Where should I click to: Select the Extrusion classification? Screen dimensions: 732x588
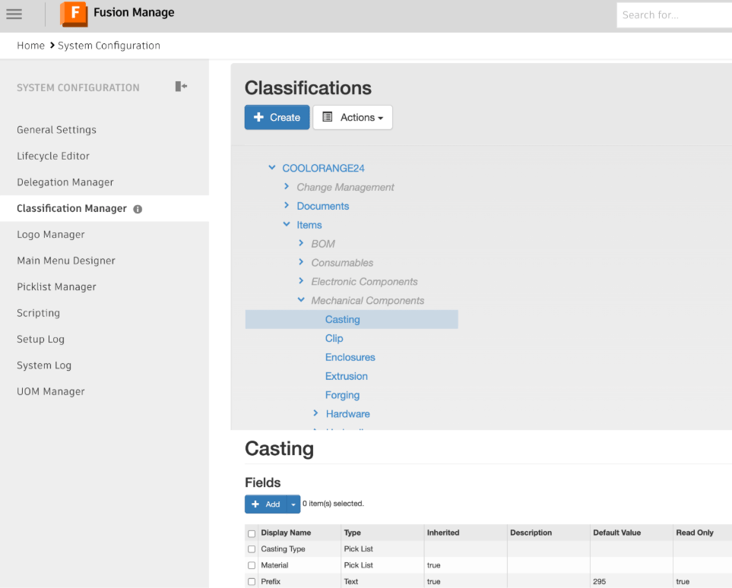346,376
